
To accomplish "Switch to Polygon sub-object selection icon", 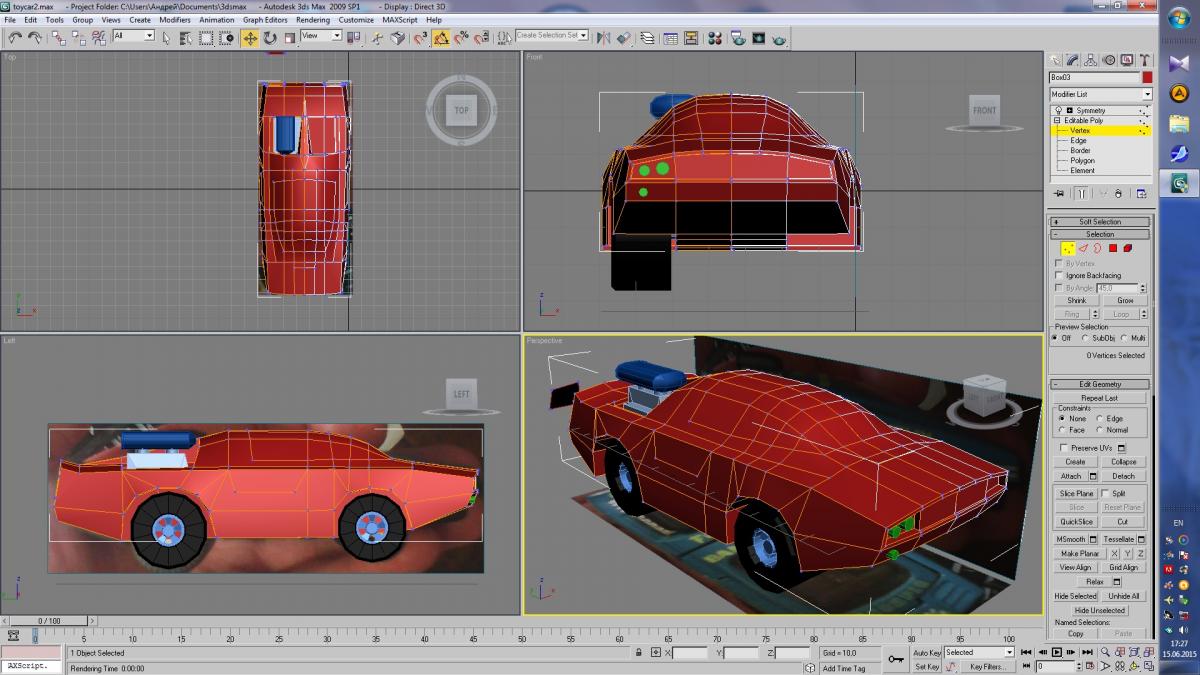I will pos(1112,248).
